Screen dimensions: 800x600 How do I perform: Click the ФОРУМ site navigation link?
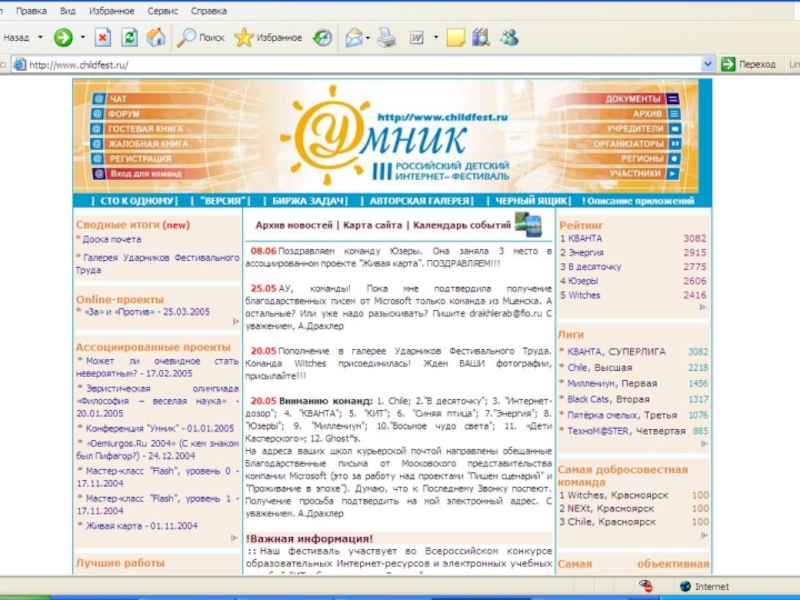pos(124,114)
